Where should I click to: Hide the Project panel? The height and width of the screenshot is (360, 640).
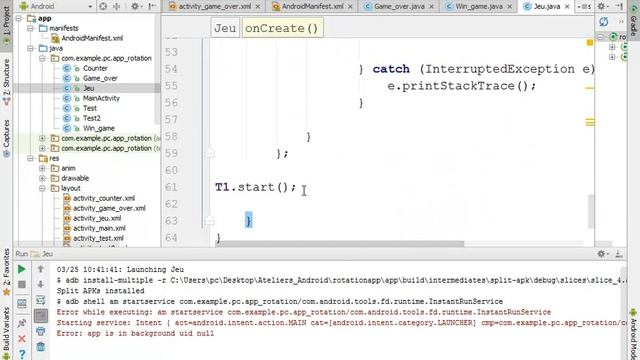click(x=152, y=6)
